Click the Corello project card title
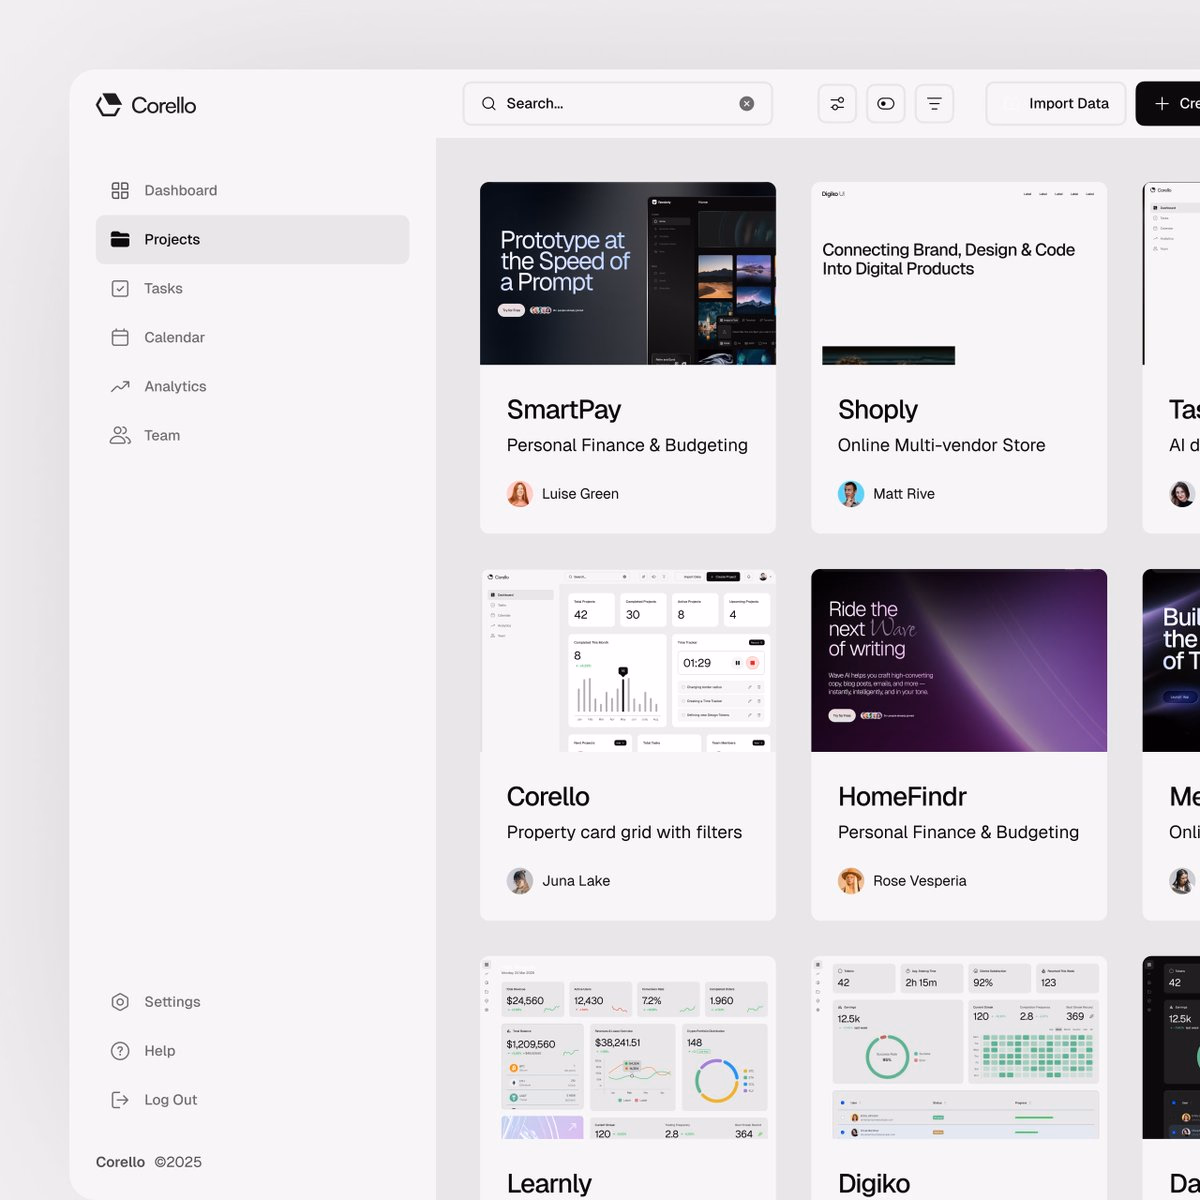 (548, 797)
